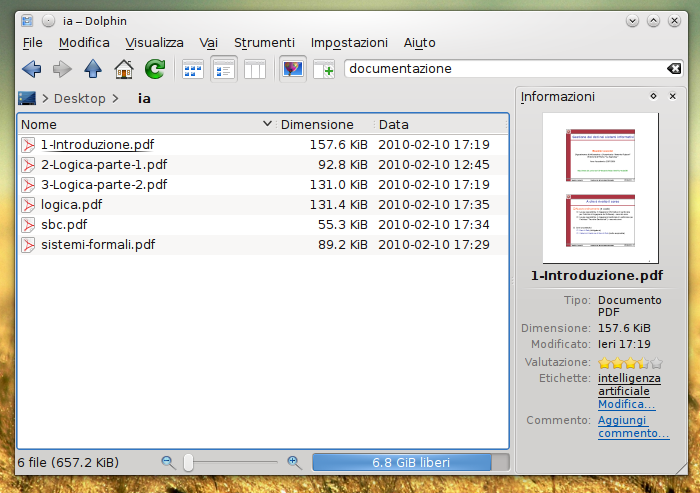
Task: Select the file sistemi-formali.pdf
Action: [97, 244]
